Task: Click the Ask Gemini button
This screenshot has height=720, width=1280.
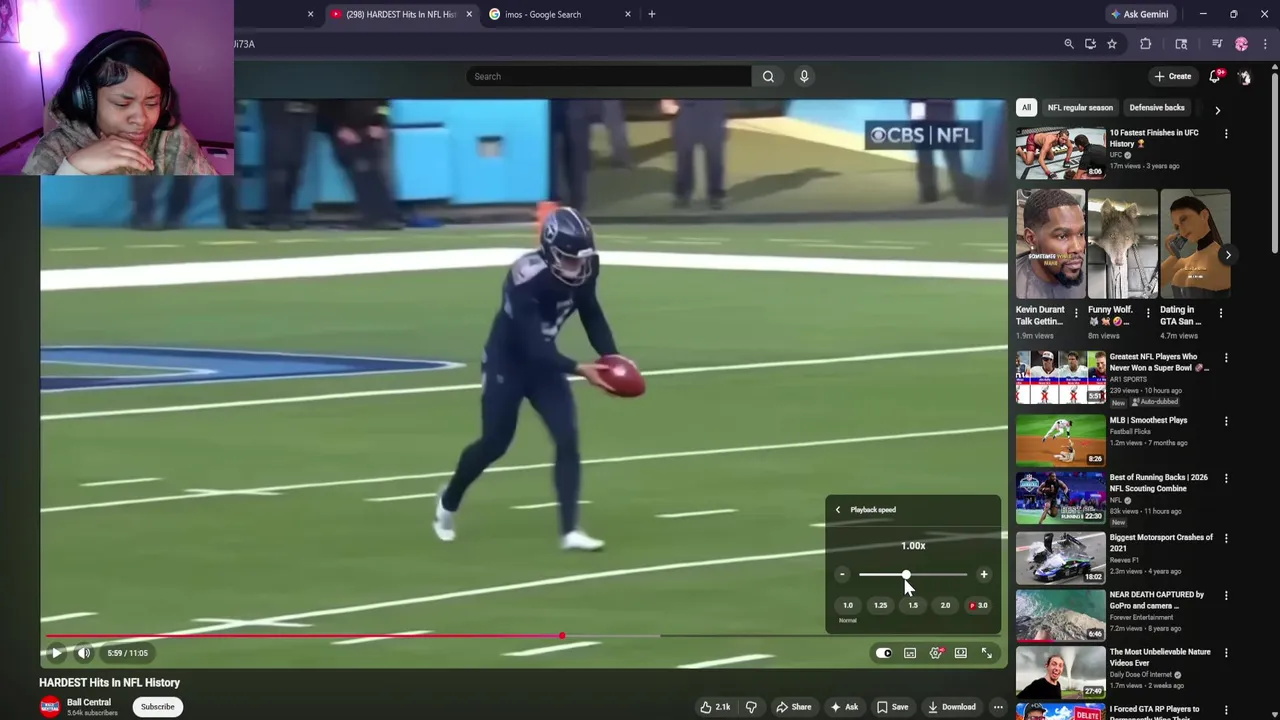Action: tap(1139, 14)
